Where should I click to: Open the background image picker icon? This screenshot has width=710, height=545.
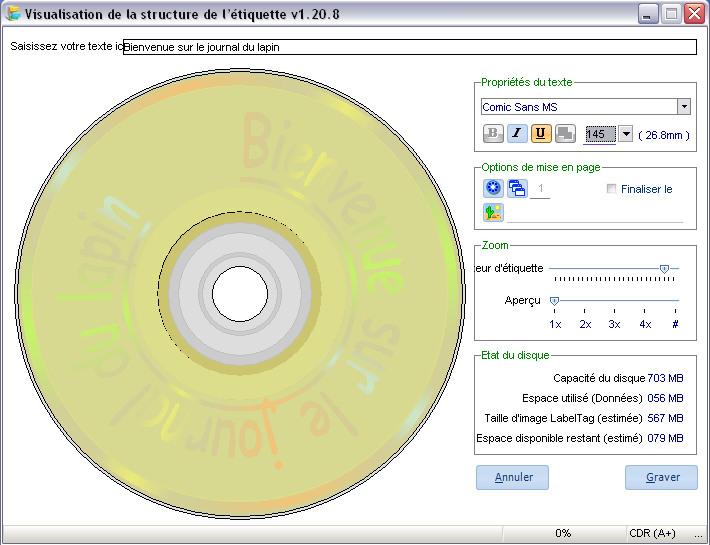click(493, 212)
